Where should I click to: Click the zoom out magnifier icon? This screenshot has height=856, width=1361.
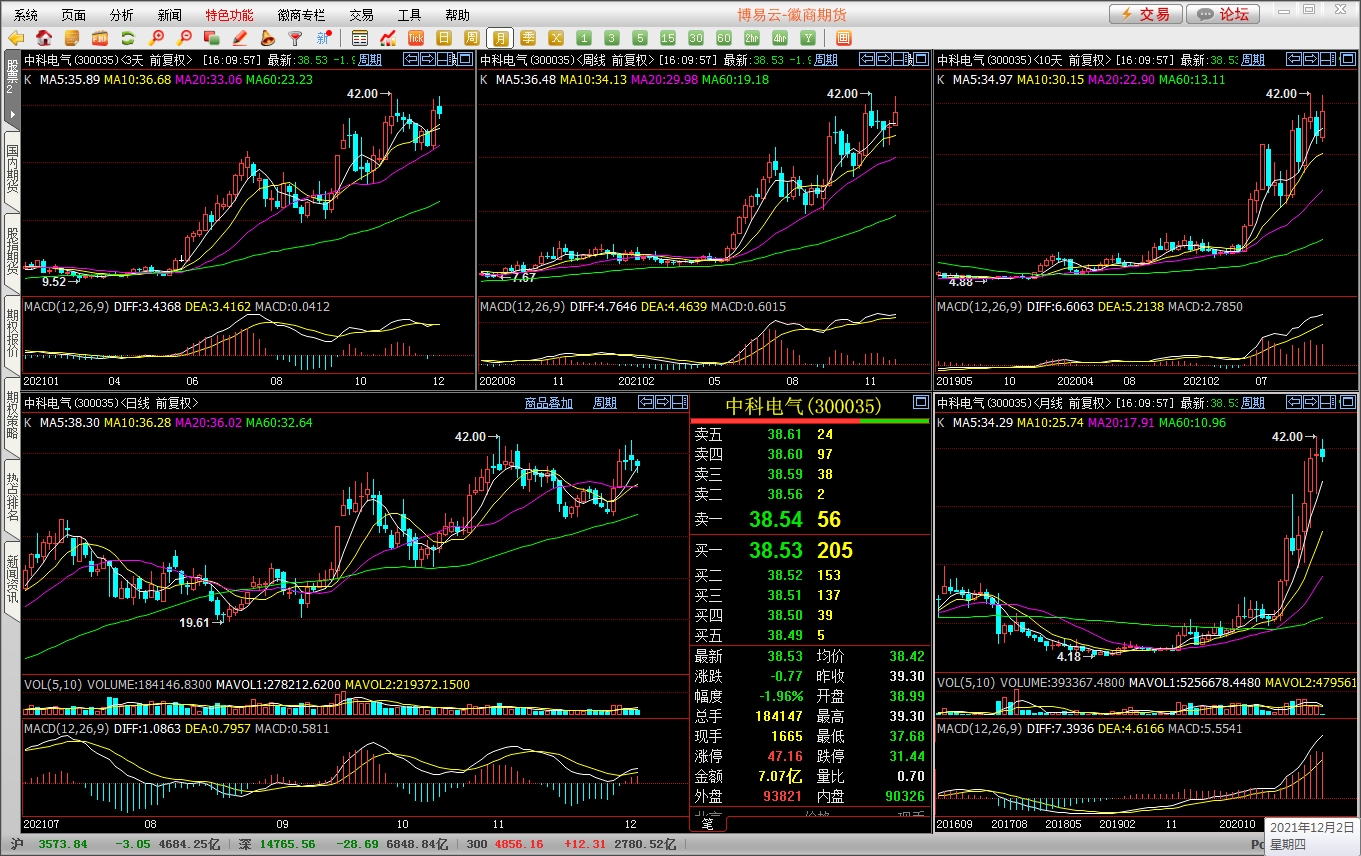pyautogui.click(x=184, y=38)
